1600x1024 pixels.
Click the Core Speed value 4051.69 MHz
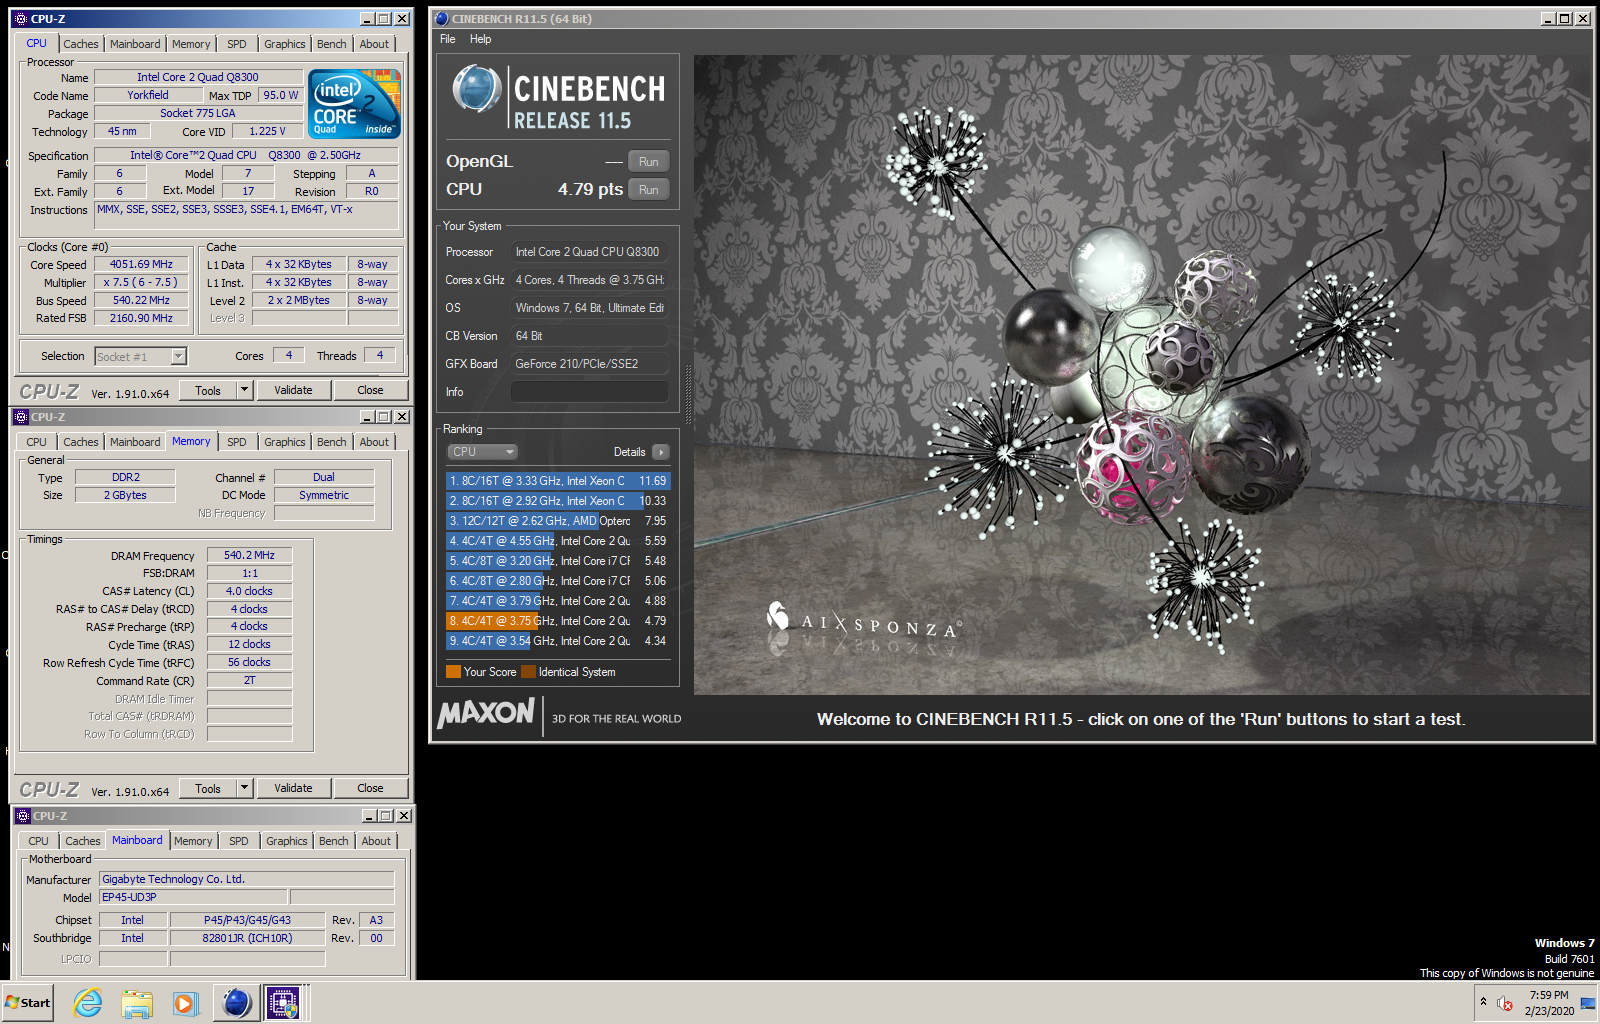tap(141, 265)
